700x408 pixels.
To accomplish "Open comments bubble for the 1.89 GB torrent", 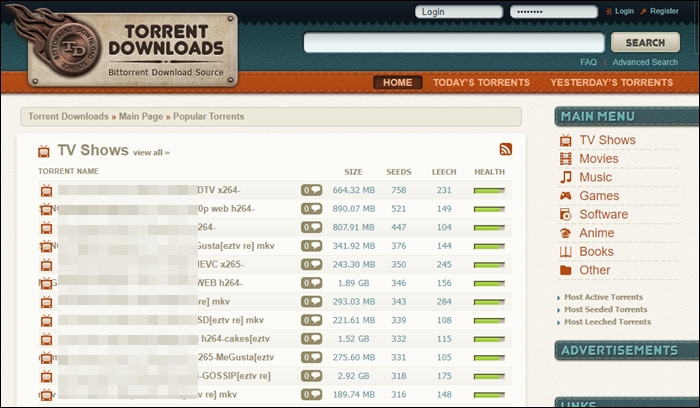I will coord(311,283).
